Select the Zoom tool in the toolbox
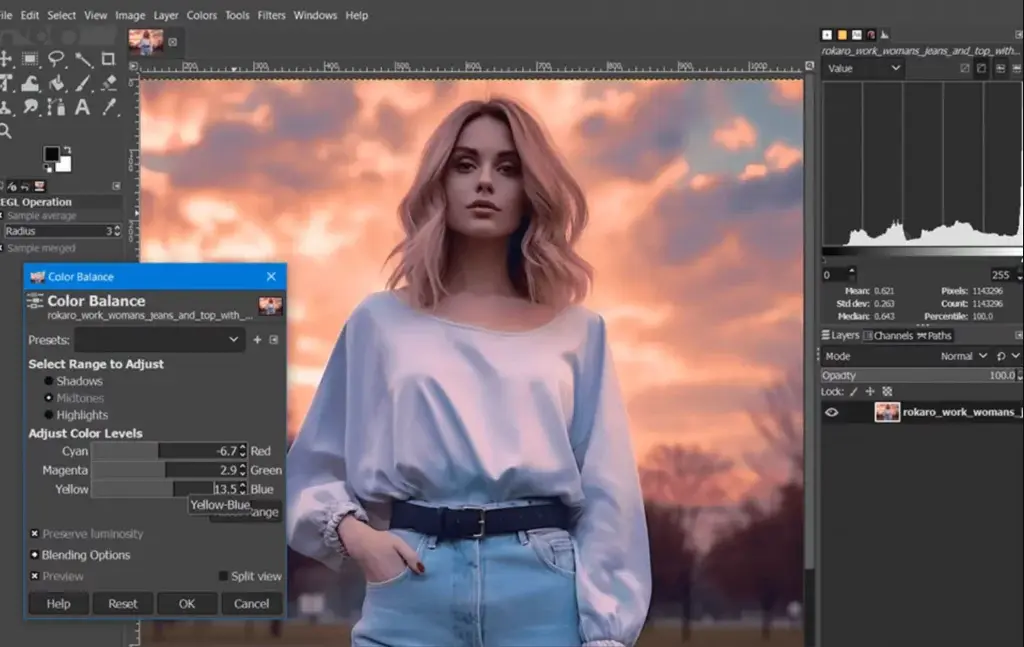This screenshot has width=1024, height=647. pos(7,130)
